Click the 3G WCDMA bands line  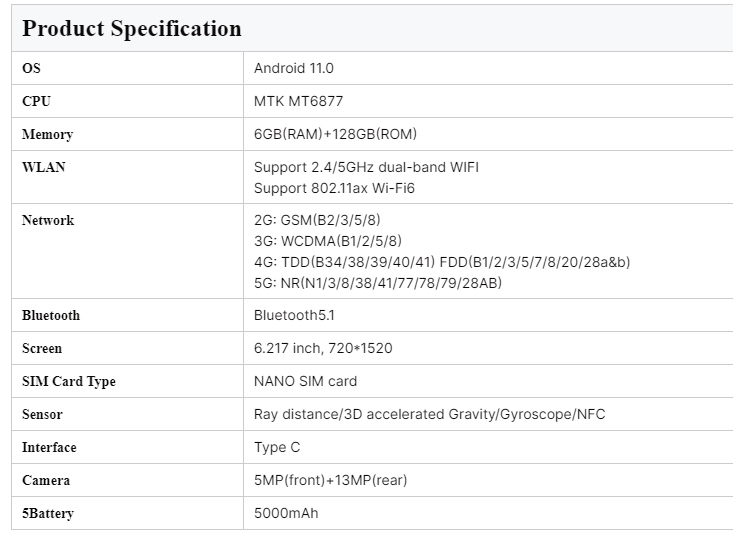pos(328,241)
